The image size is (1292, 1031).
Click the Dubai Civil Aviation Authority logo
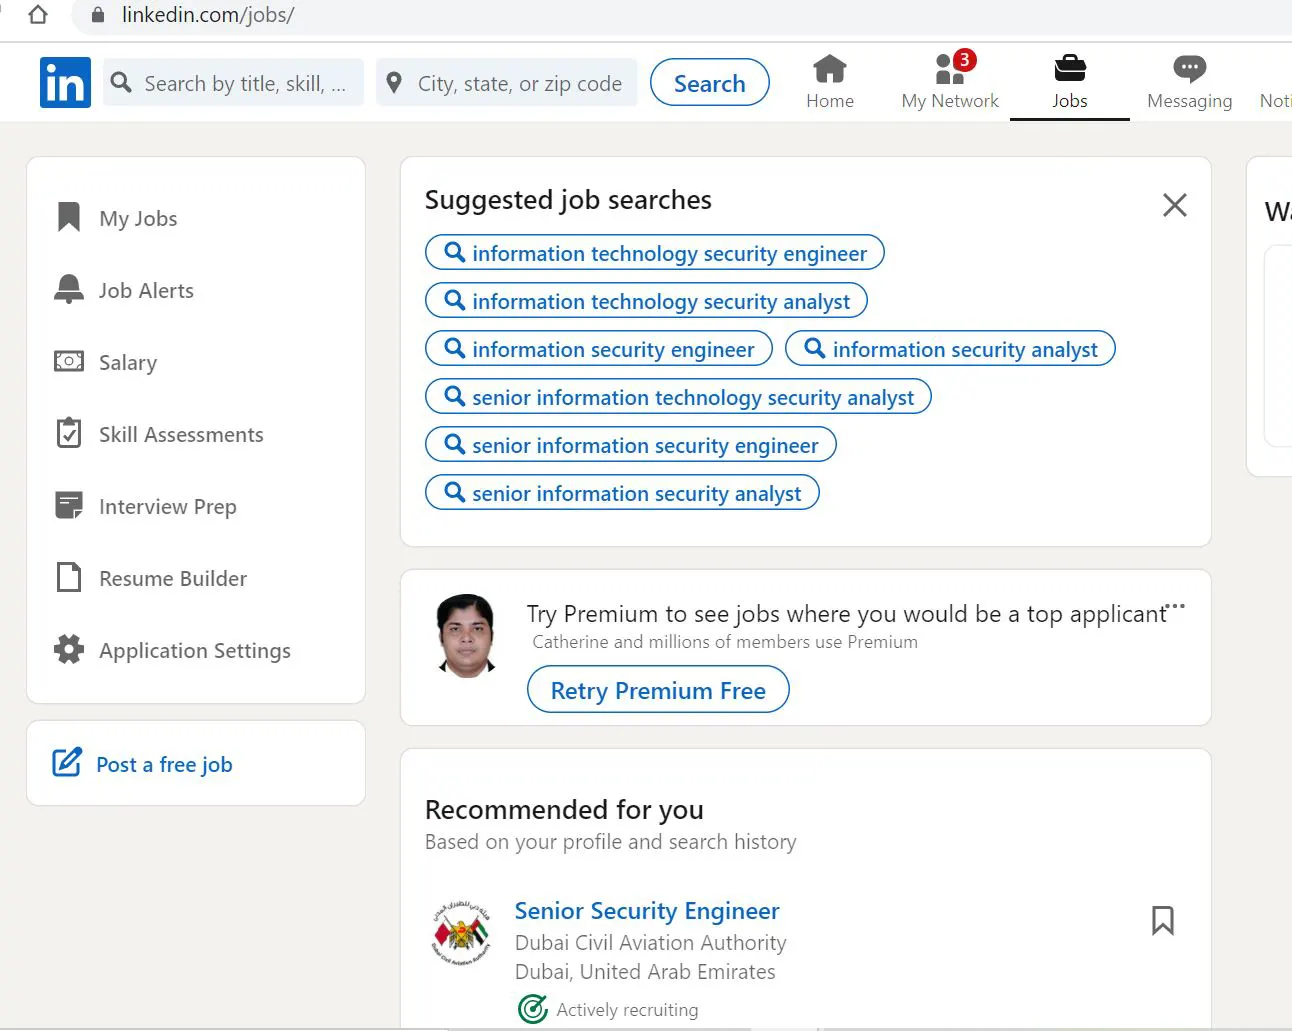click(460, 932)
